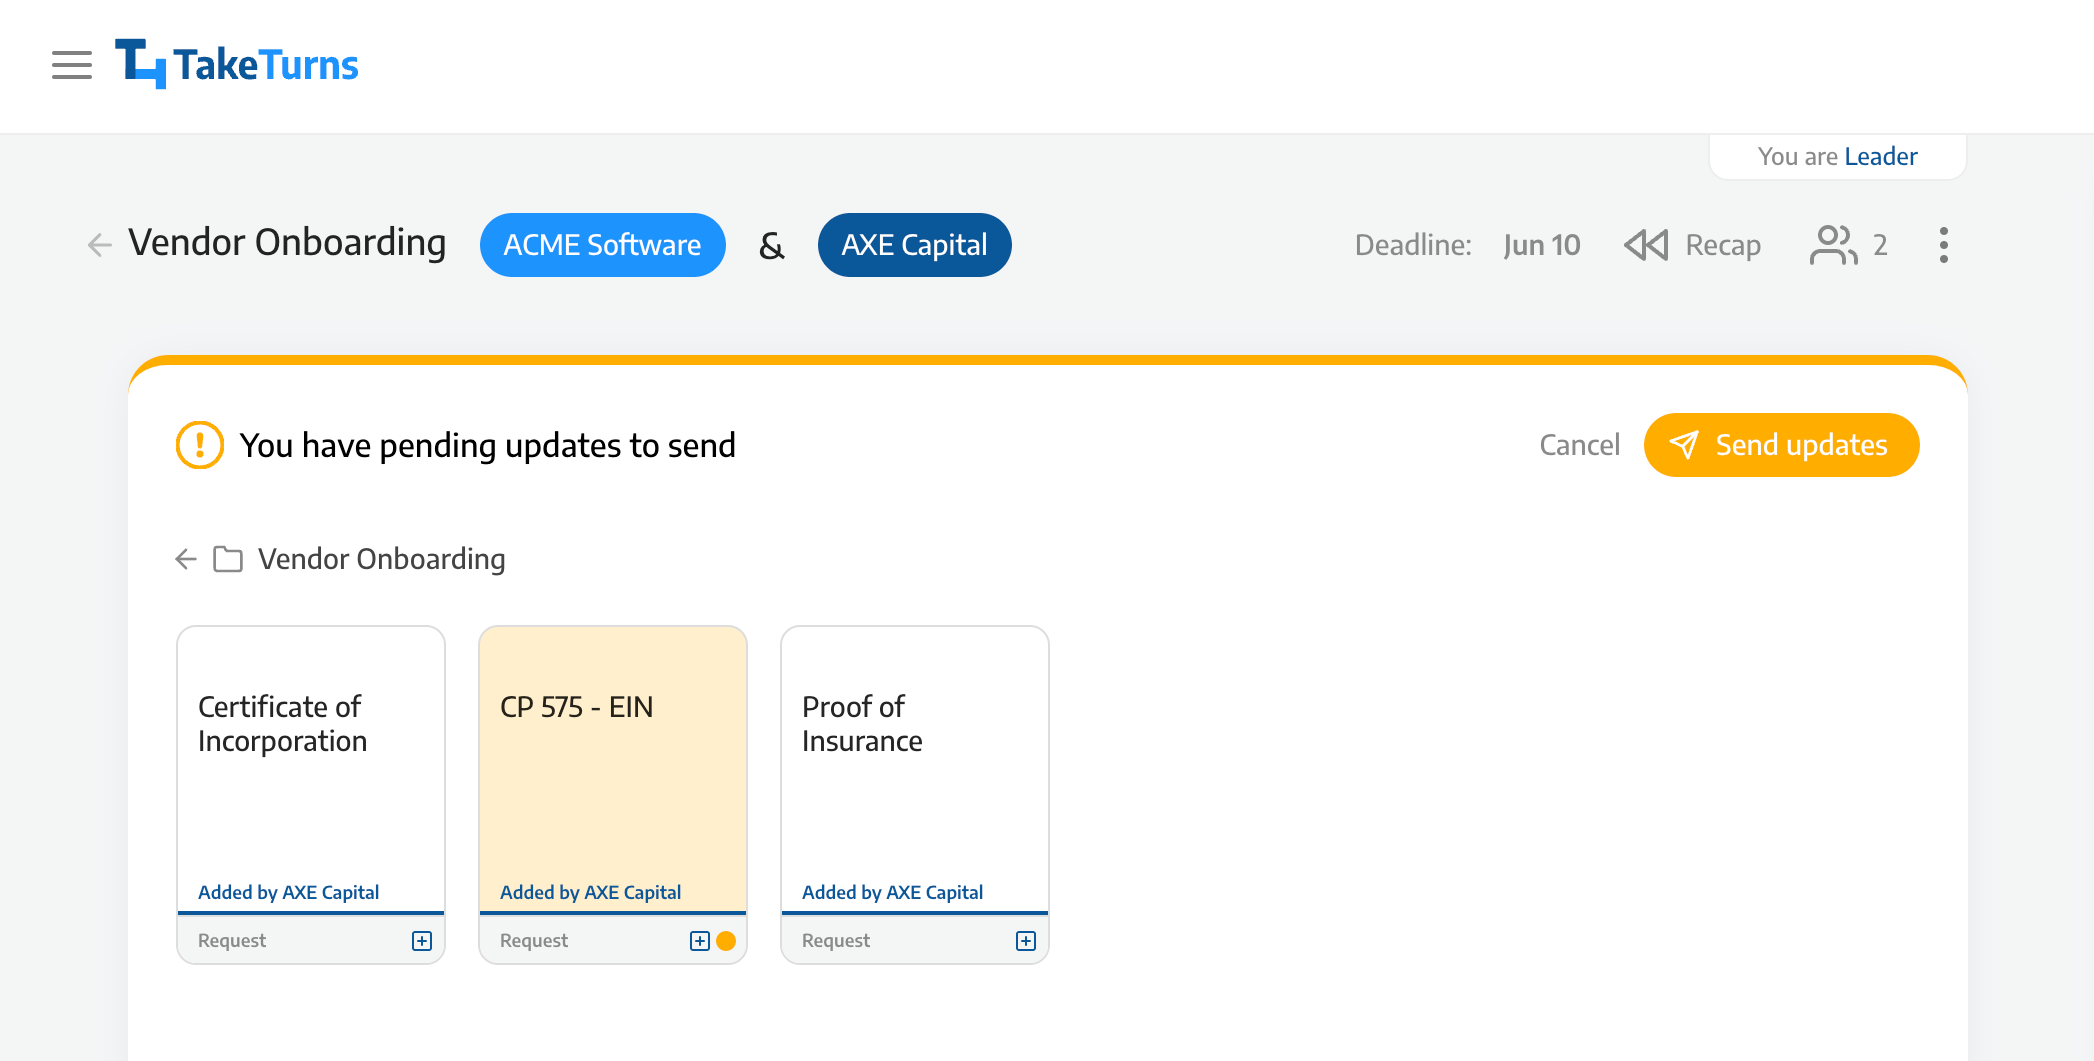Click orange pending dot on CP 575 card
This screenshot has height=1061, width=2094.
coord(726,941)
